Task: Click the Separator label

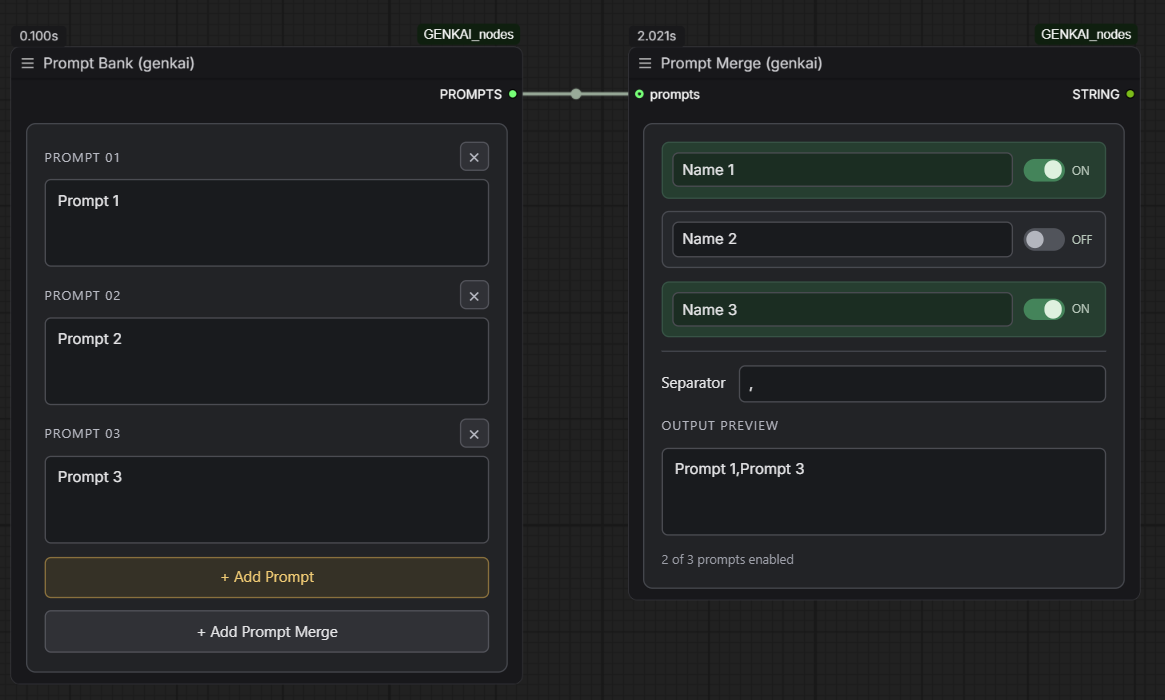Action: pos(693,383)
